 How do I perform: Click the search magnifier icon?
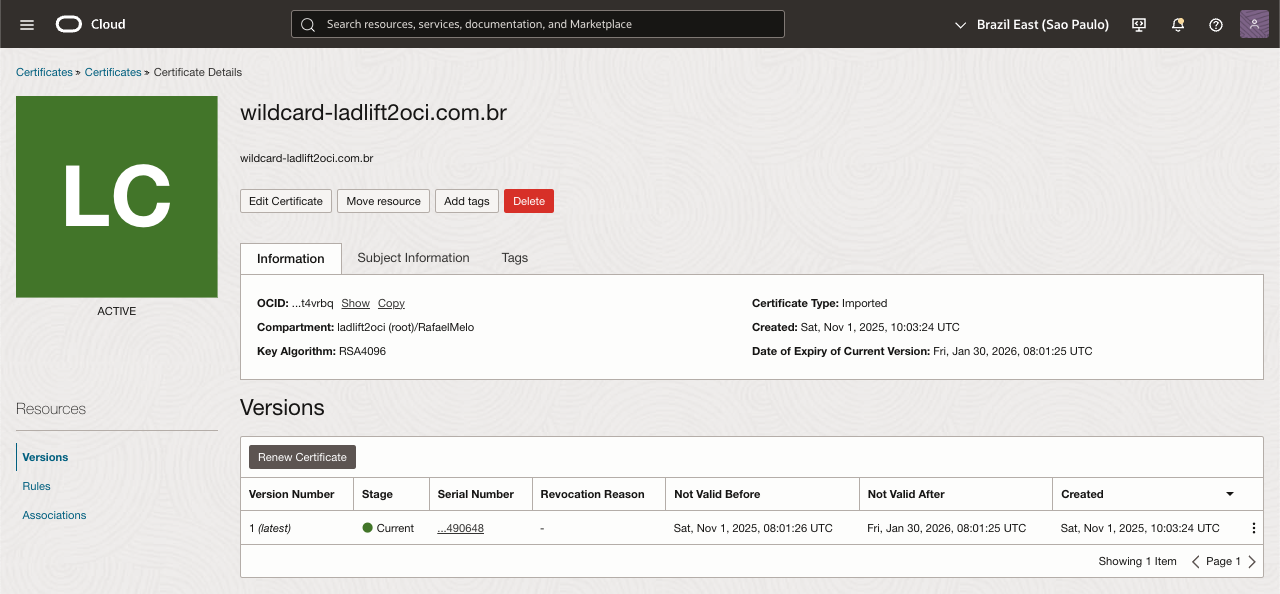tap(308, 24)
